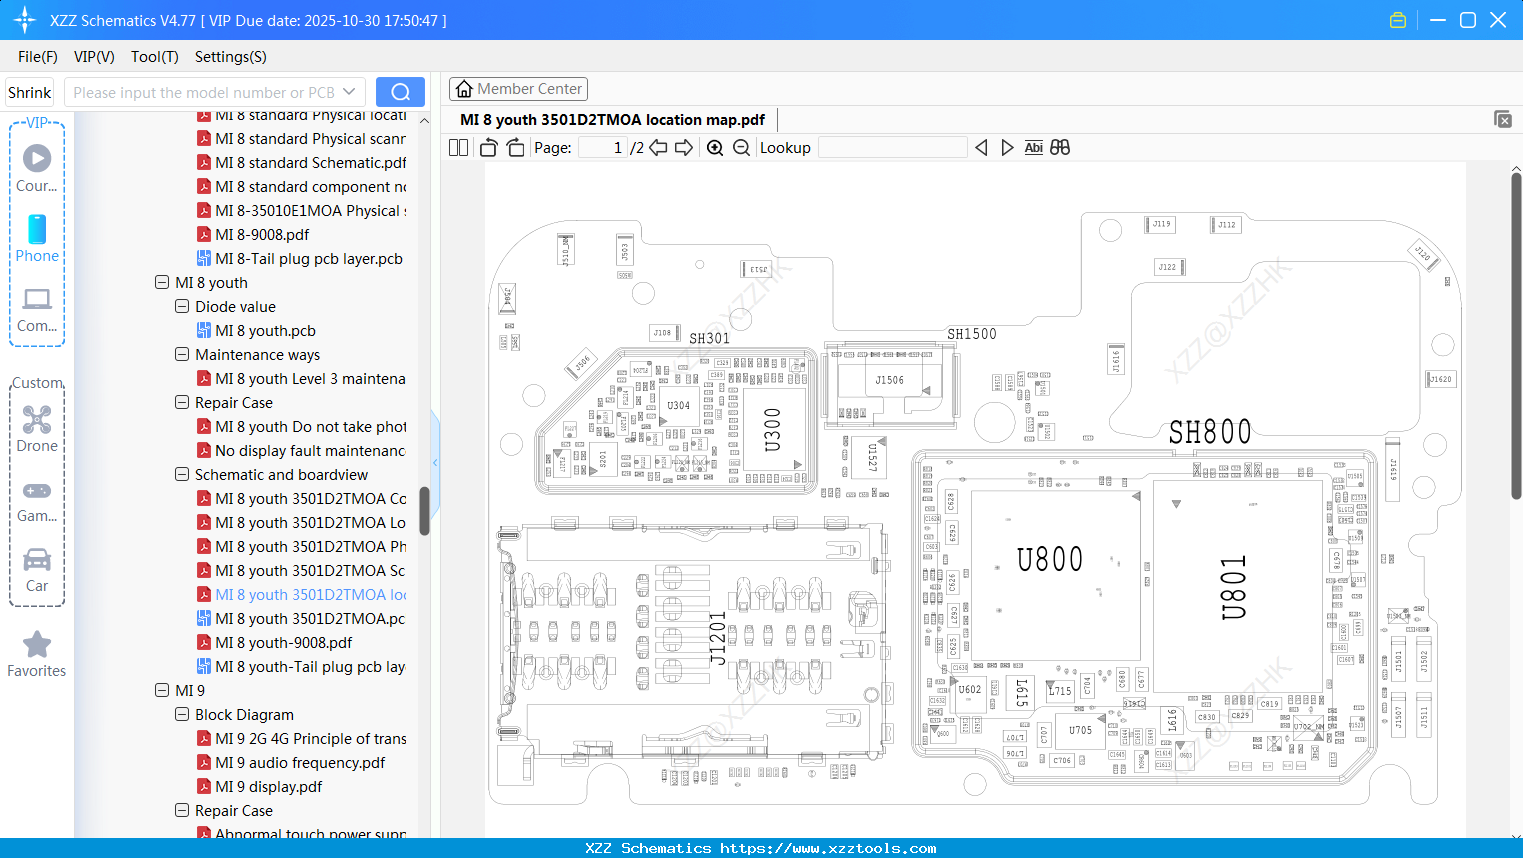Advance to next page with forward arrow

point(684,147)
